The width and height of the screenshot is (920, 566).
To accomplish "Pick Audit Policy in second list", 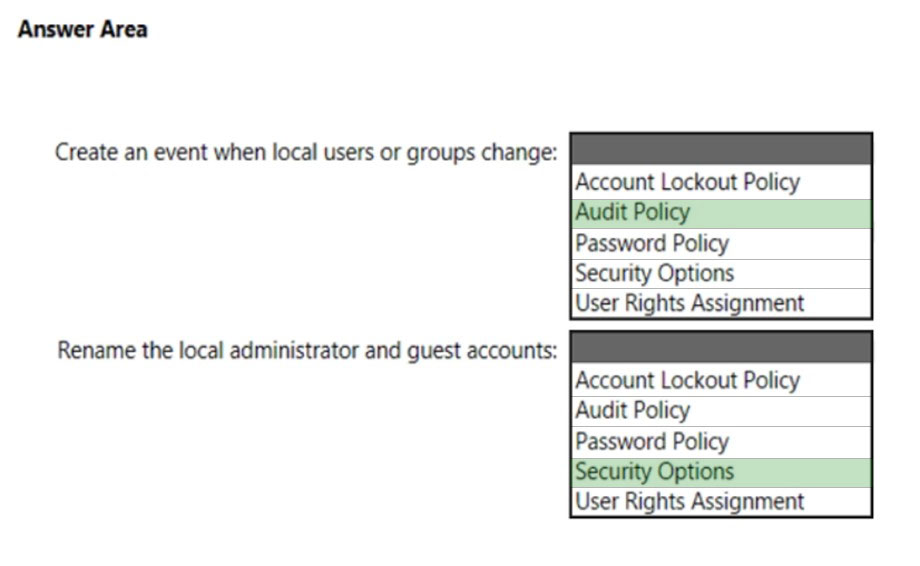I will tap(721, 411).
